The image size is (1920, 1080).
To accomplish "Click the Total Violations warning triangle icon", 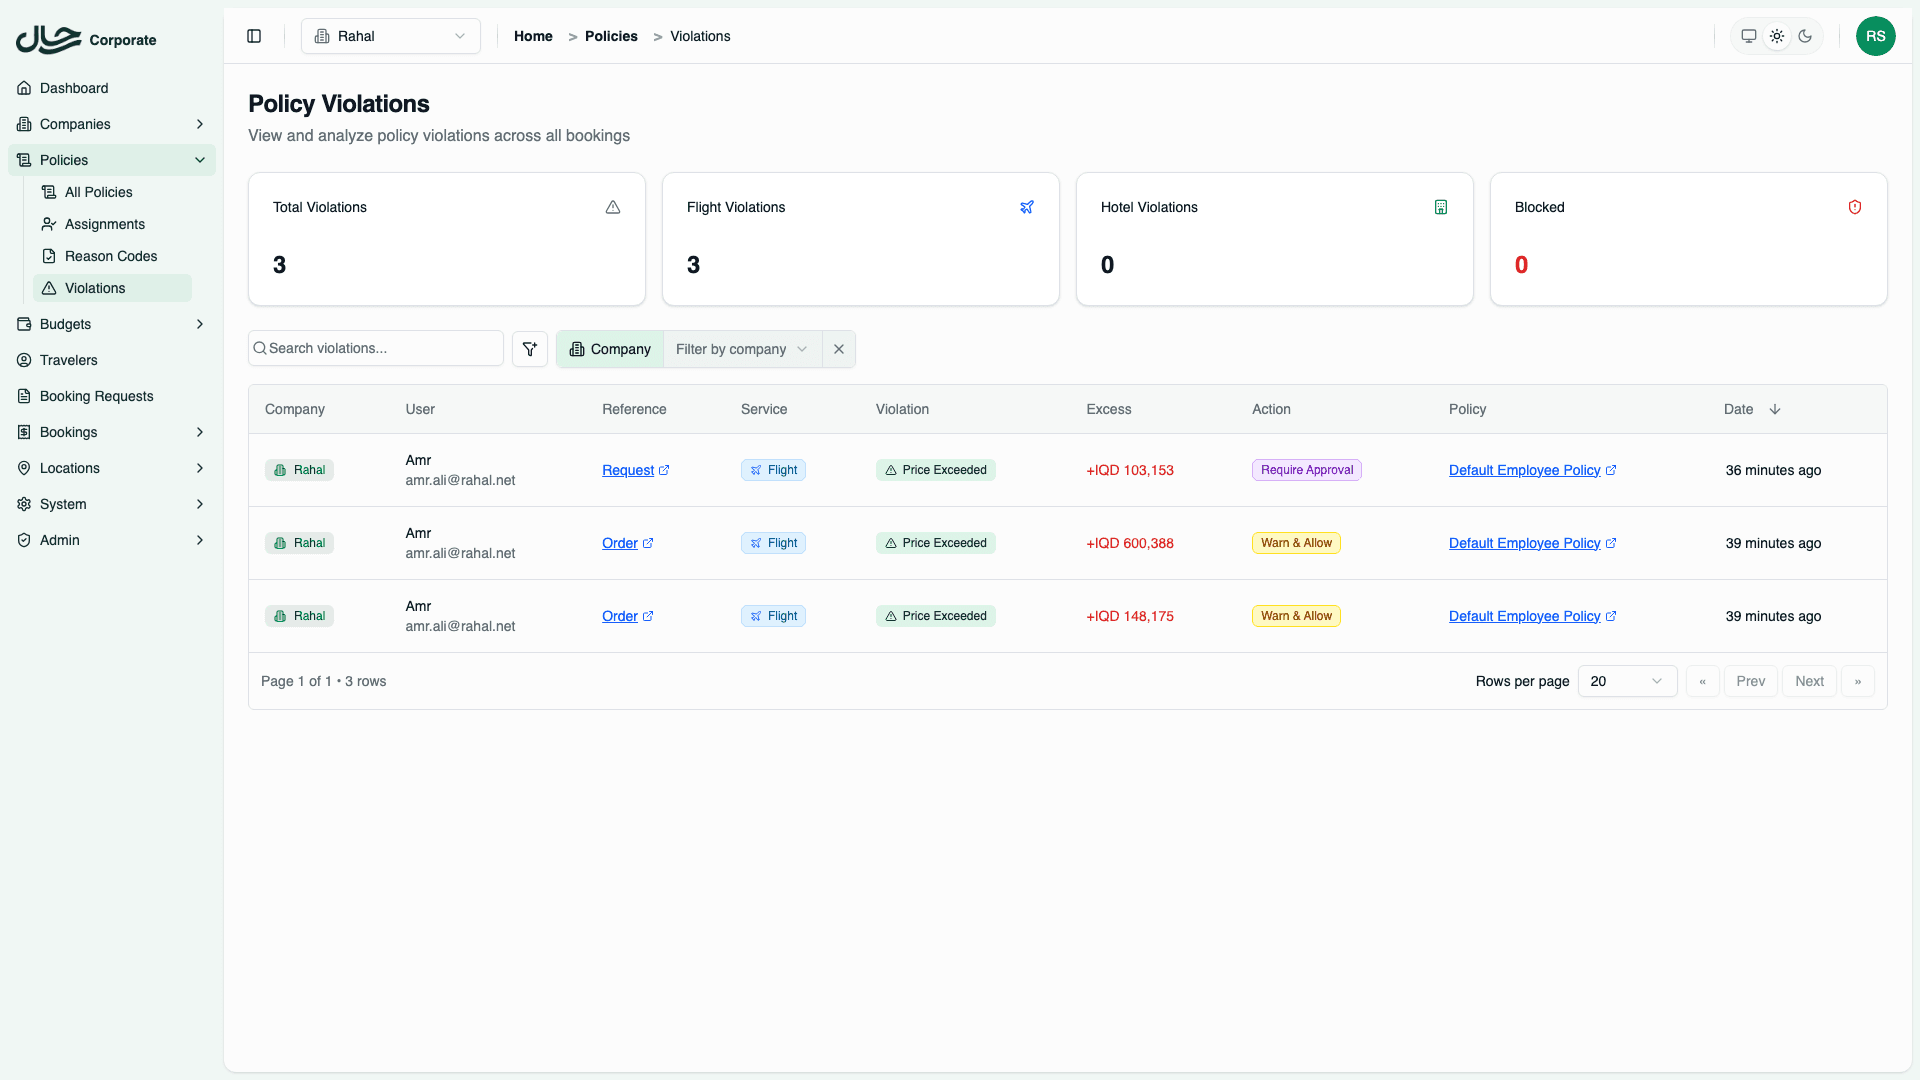I will click(612, 207).
